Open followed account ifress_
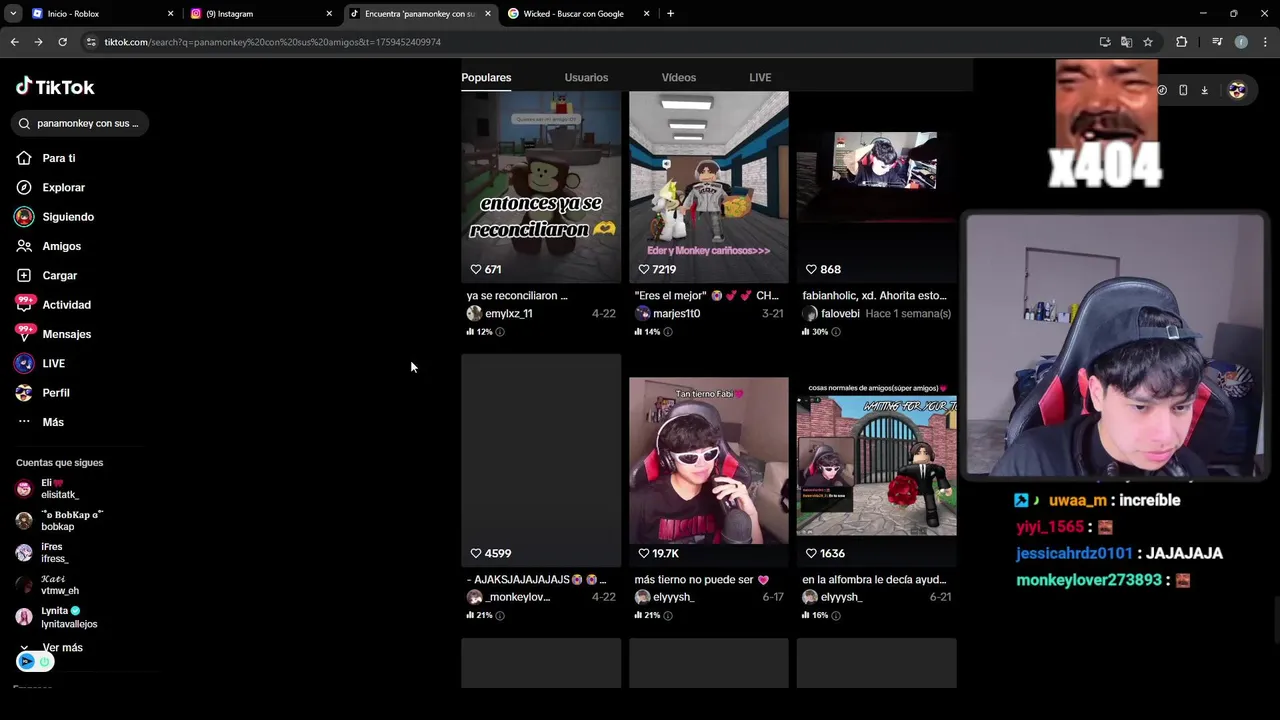This screenshot has width=1280, height=720. click(42, 553)
